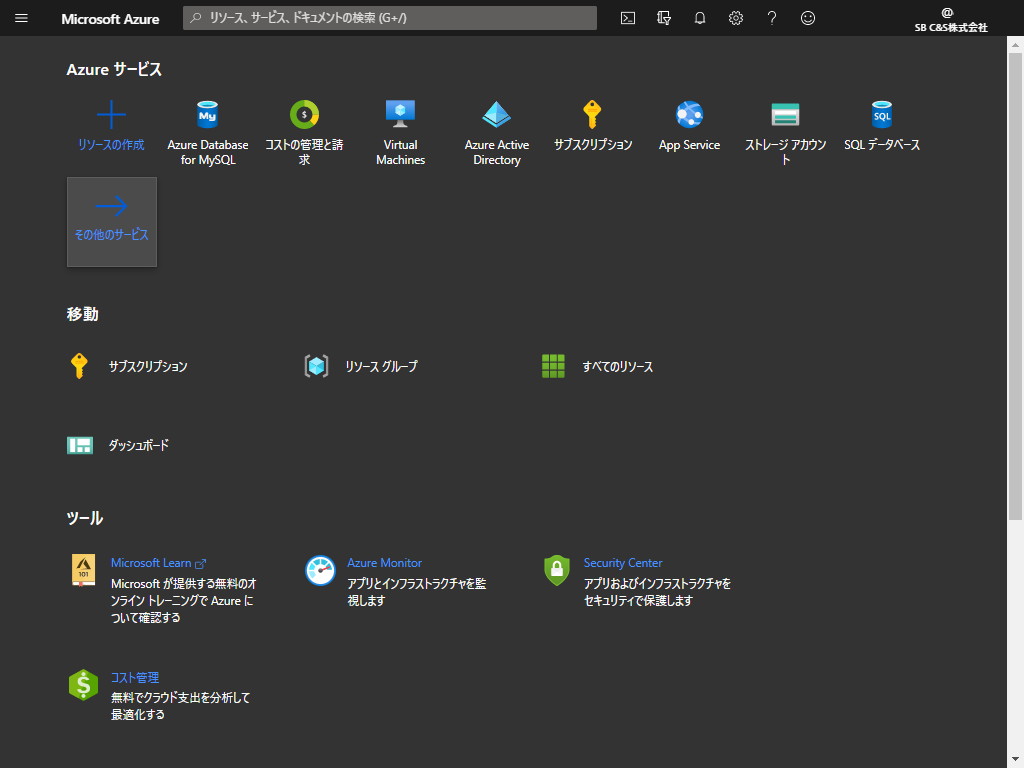Click Security Center description text
Viewport: 1024px width, 768px height.
pos(657,592)
